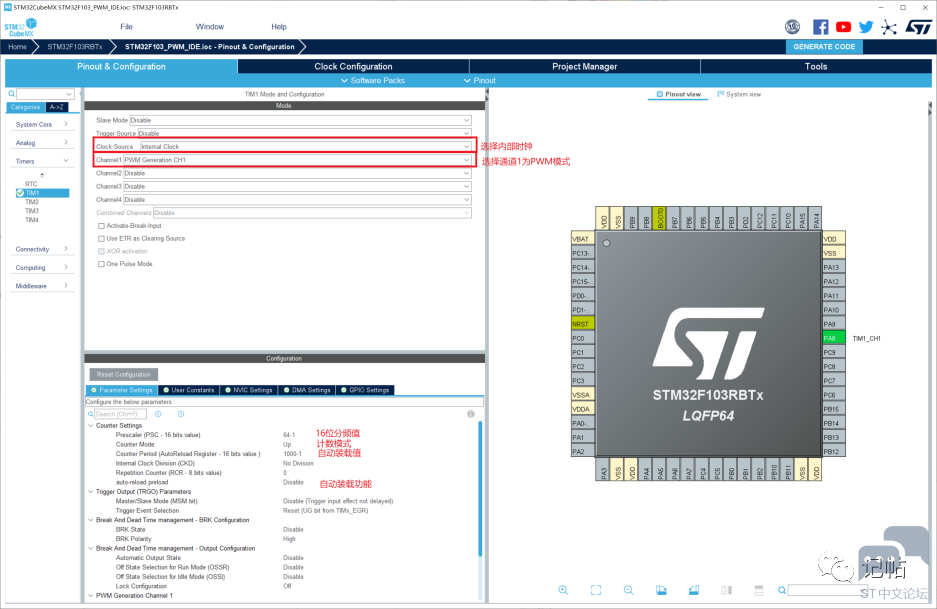Open the Channel3 dropdown
937x609 pixels.
coord(297,186)
